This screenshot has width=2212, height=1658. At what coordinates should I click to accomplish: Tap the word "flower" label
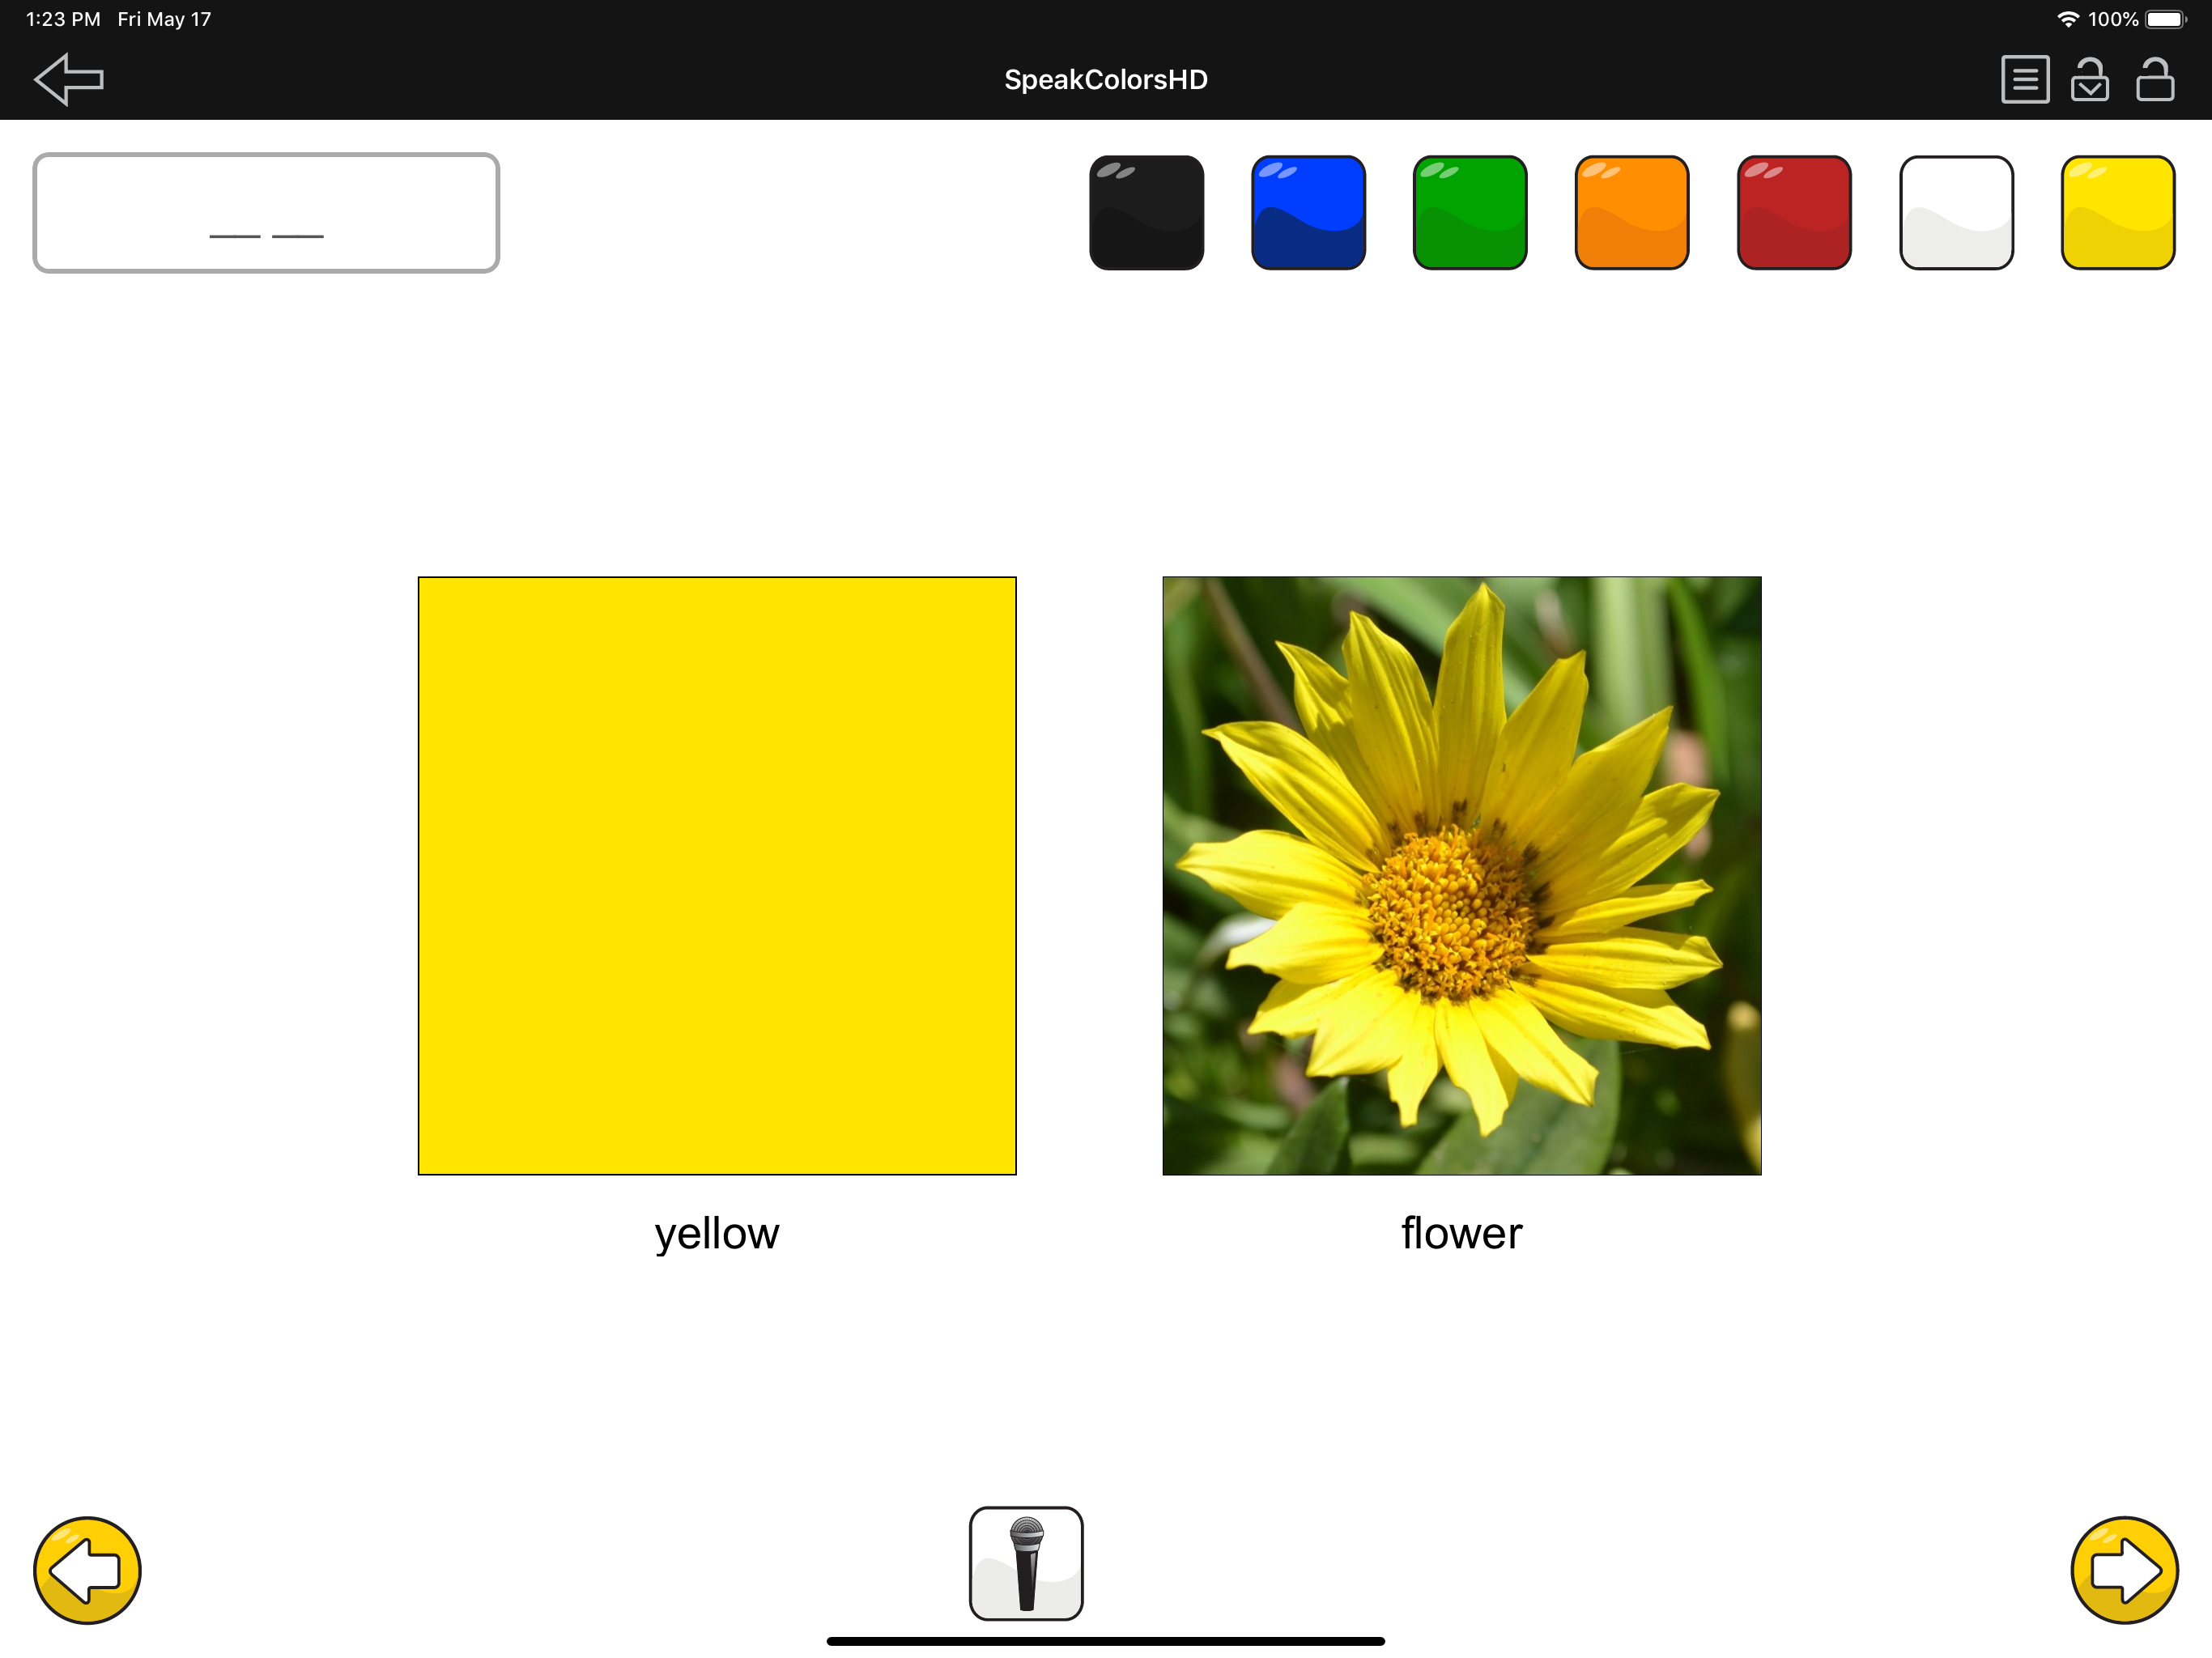click(1461, 1233)
